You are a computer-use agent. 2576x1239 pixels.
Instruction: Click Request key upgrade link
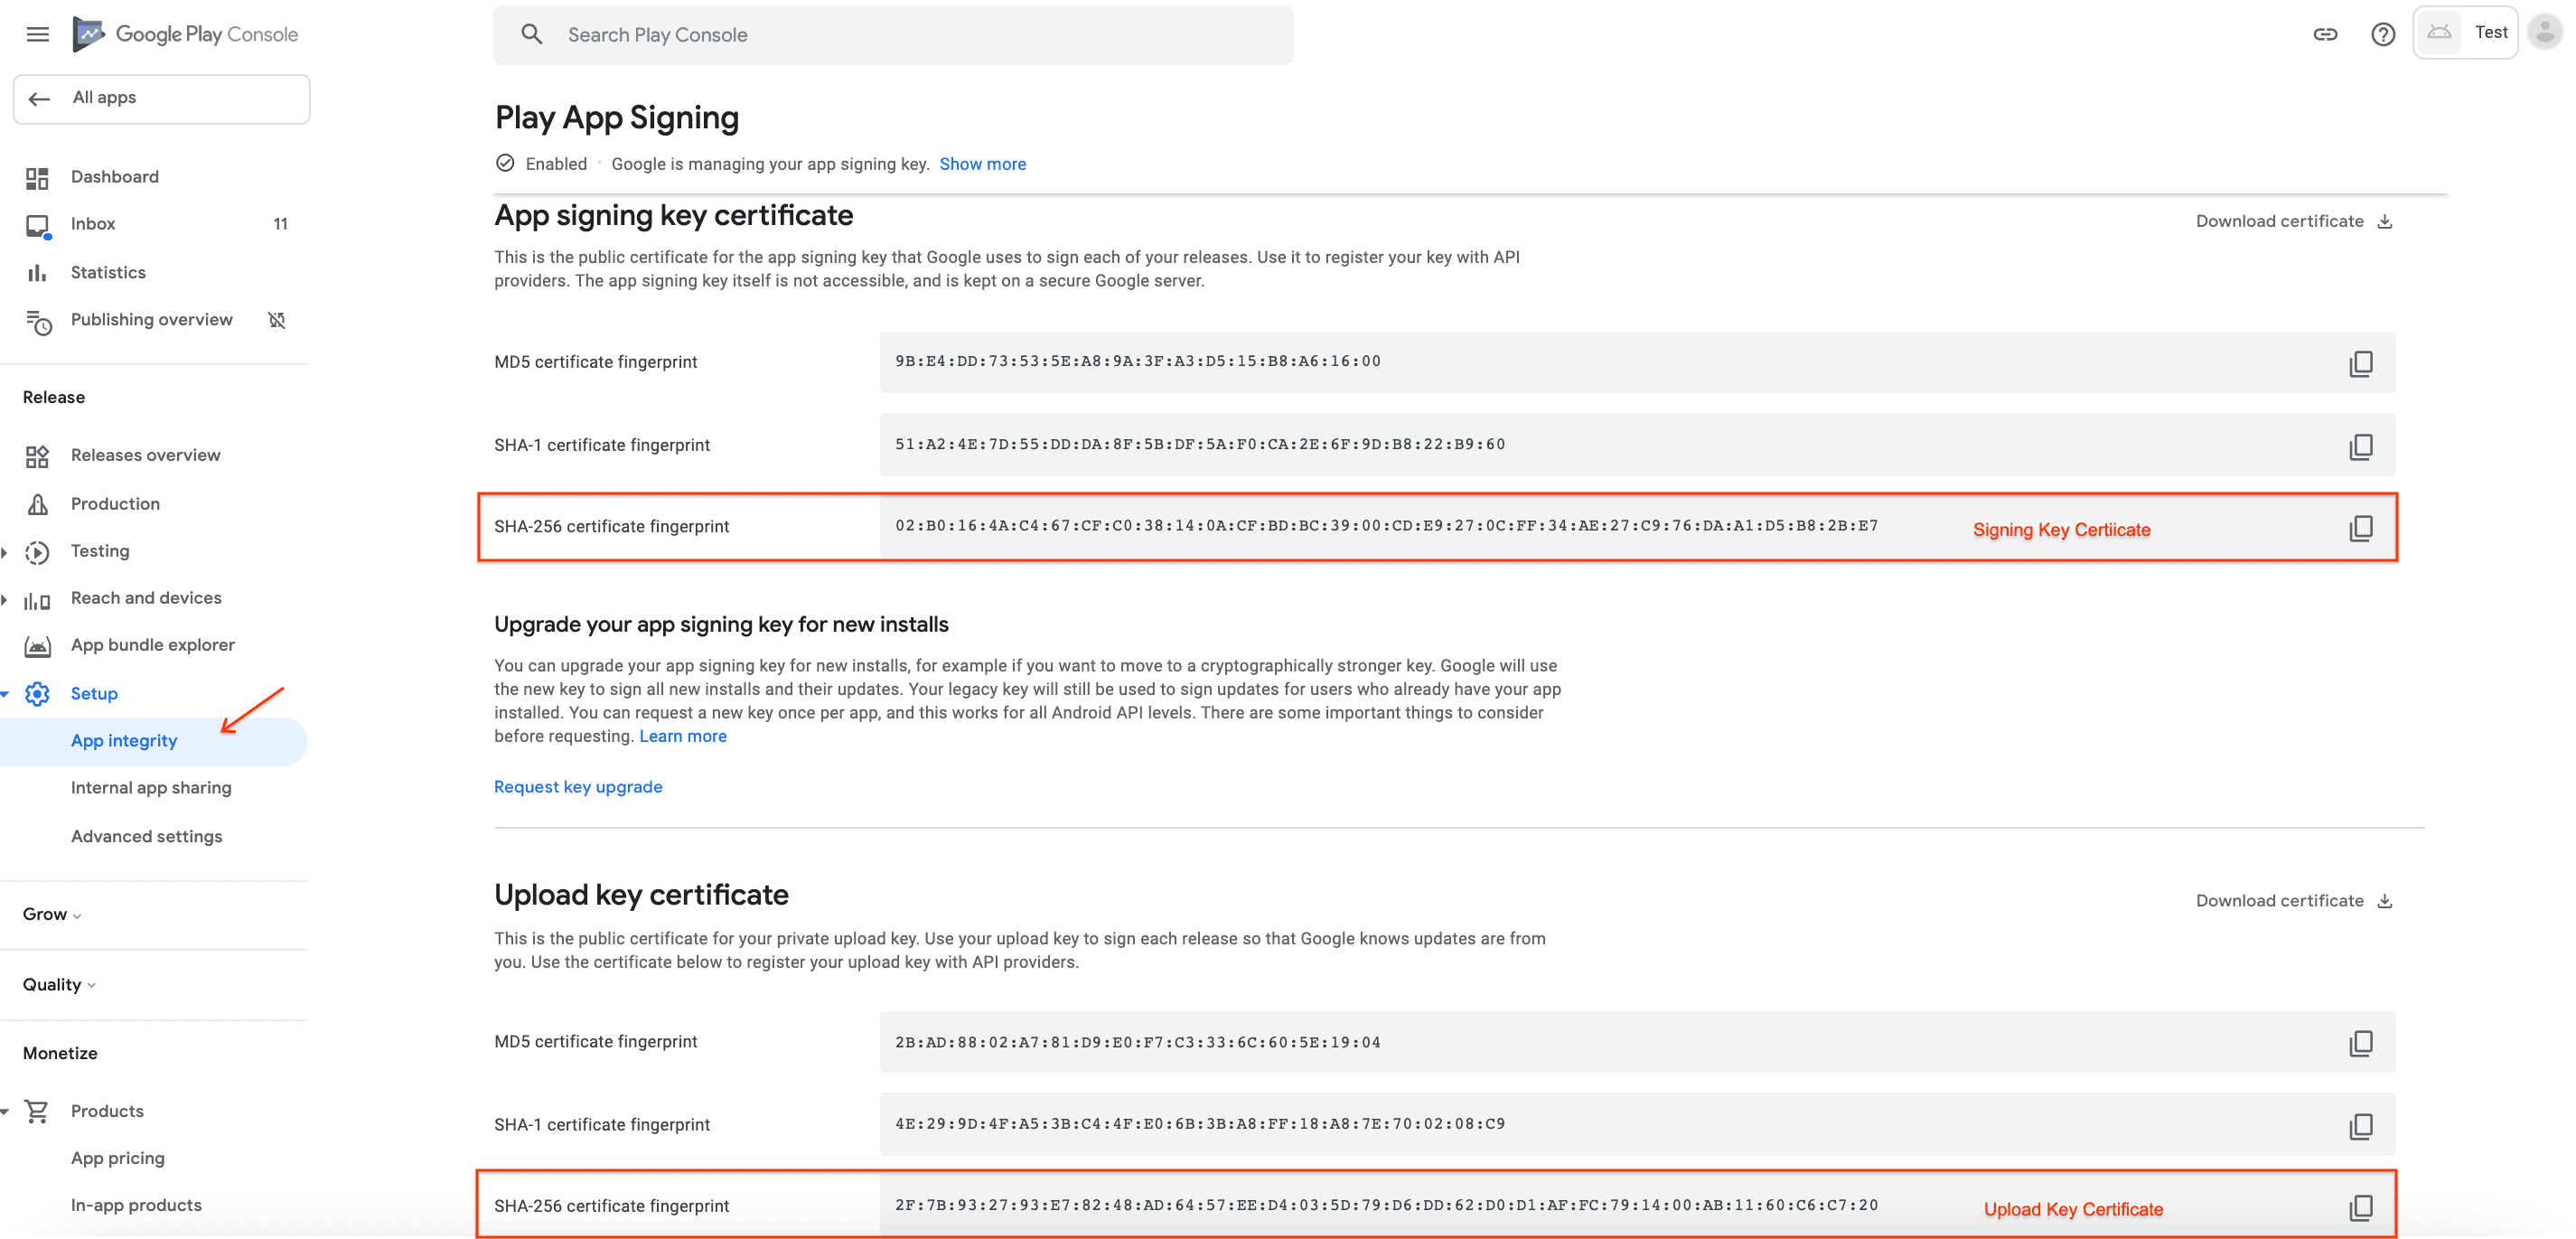(x=578, y=785)
